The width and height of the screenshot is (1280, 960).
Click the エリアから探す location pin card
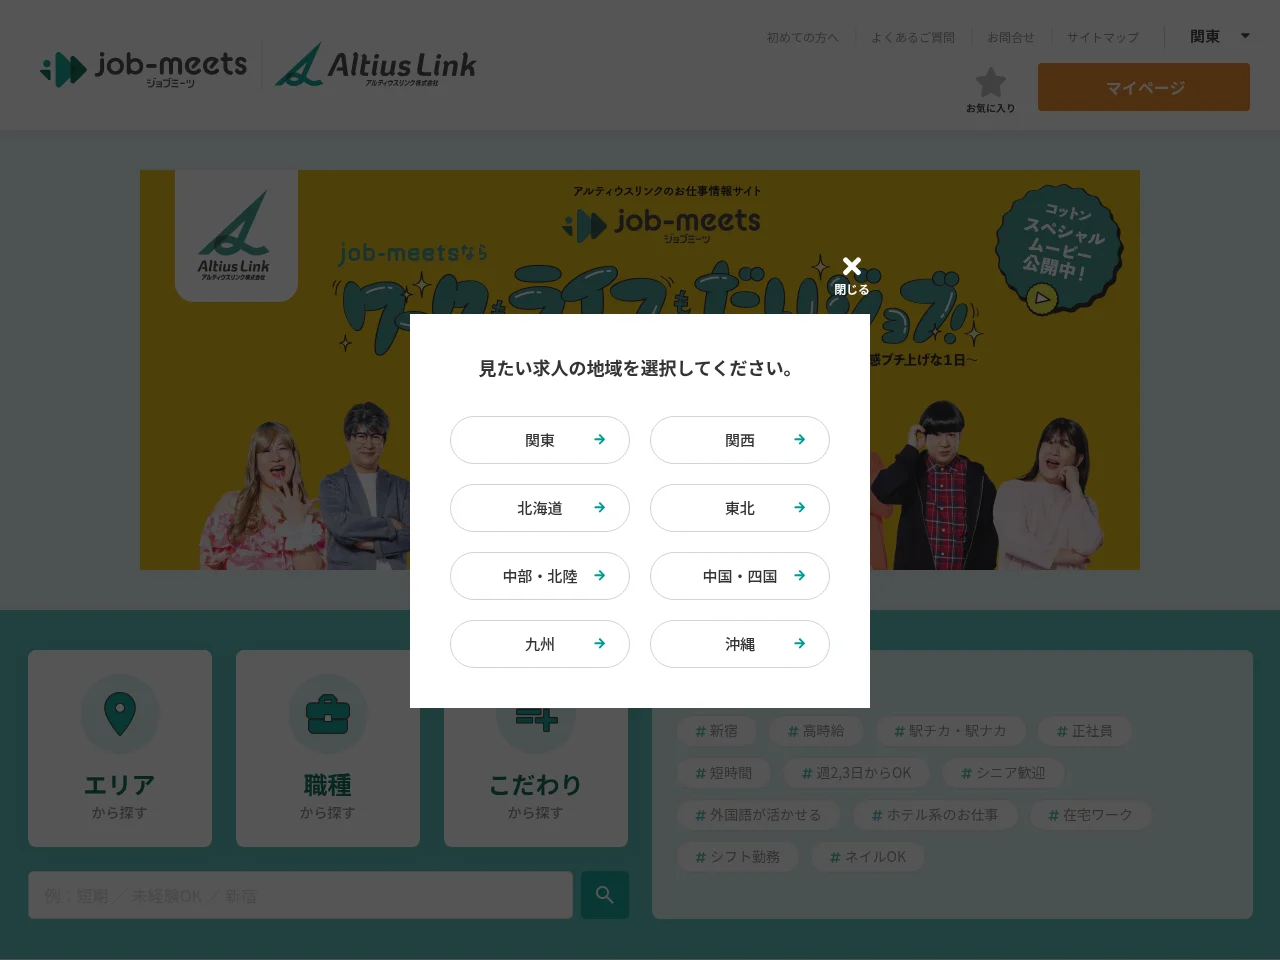pyautogui.click(x=120, y=748)
